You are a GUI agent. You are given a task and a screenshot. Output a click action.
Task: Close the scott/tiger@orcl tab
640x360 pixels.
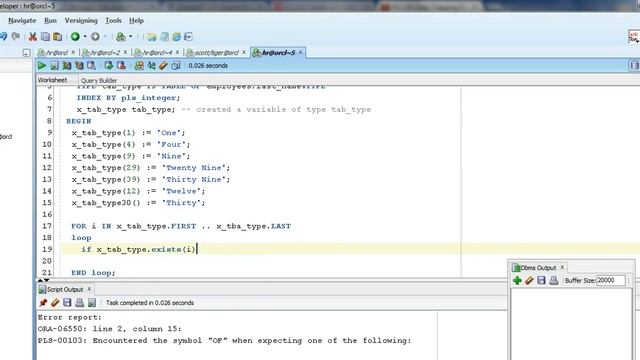[244, 52]
